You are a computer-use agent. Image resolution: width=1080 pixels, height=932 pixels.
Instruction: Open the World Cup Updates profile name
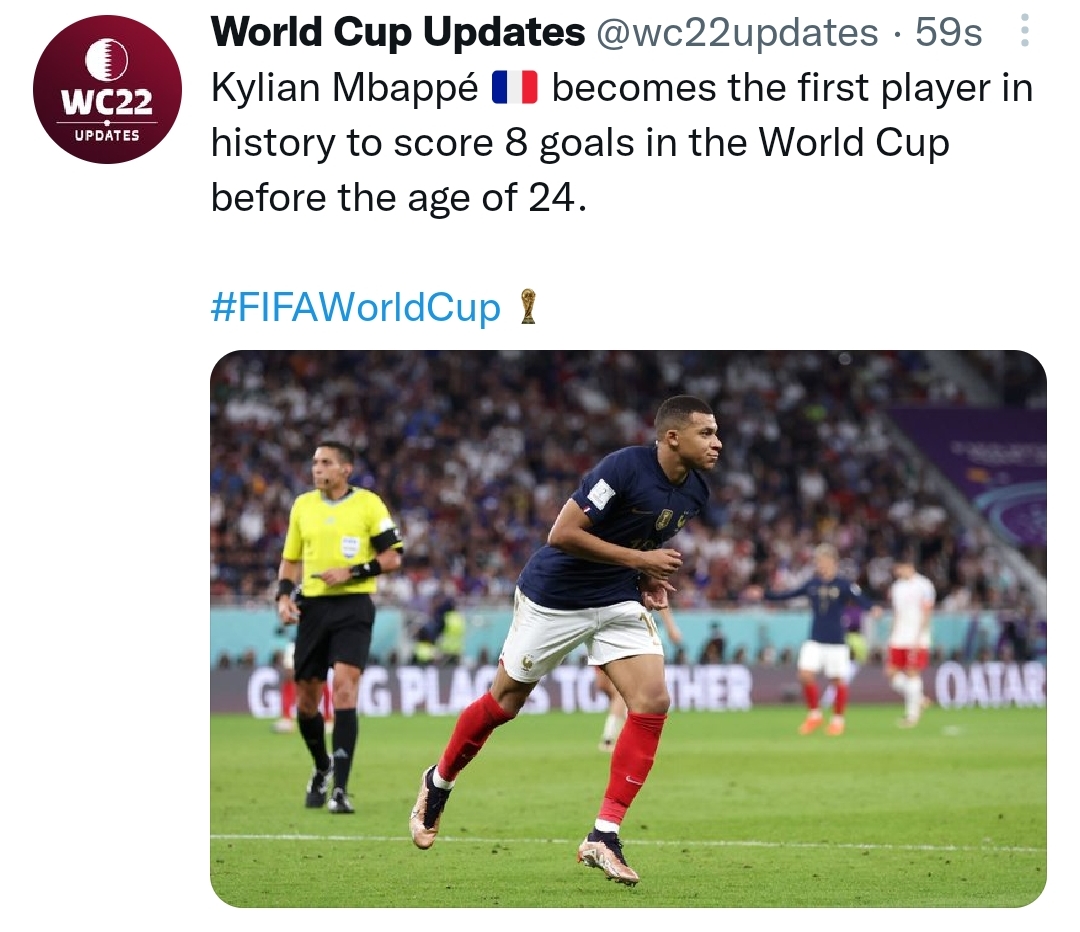(398, 33)
